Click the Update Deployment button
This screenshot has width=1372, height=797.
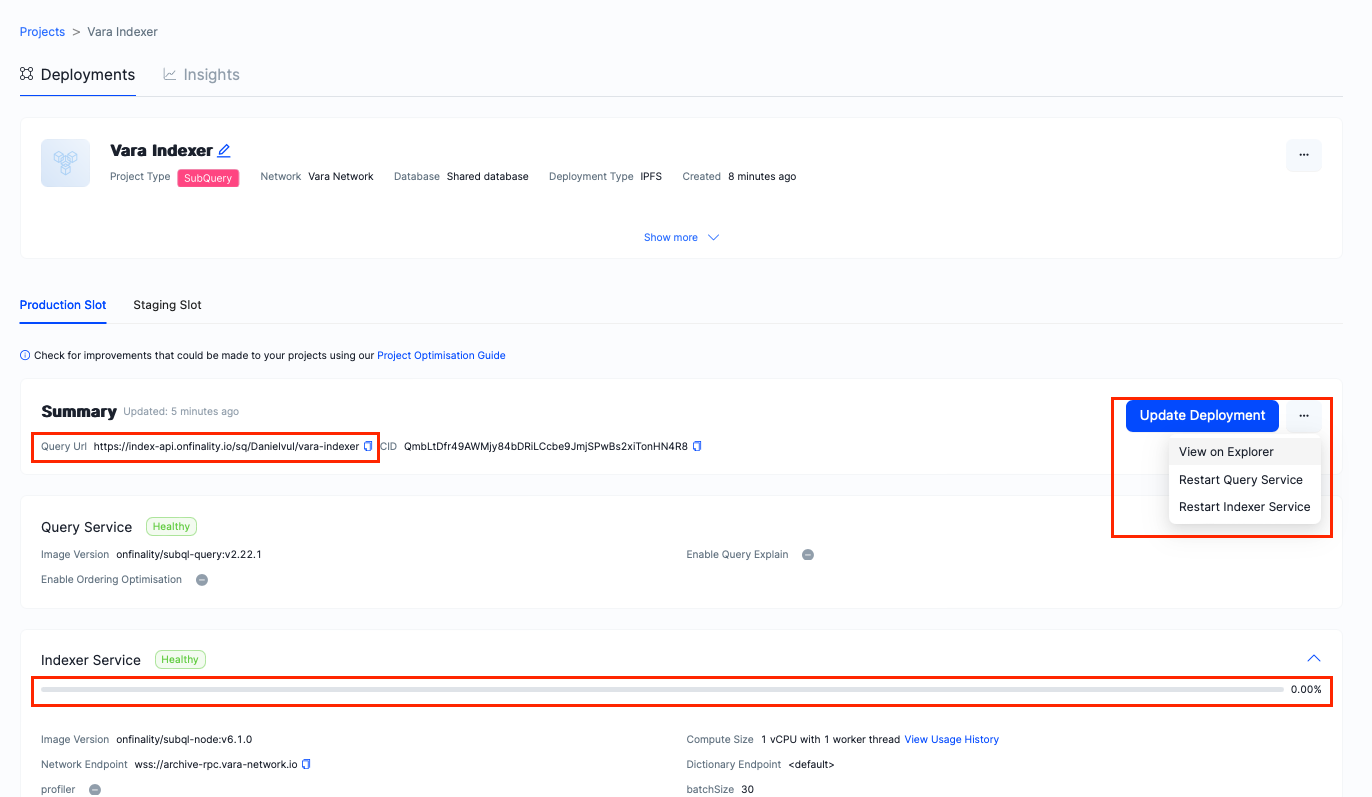pyautogui.click(x=1201, y=415)
